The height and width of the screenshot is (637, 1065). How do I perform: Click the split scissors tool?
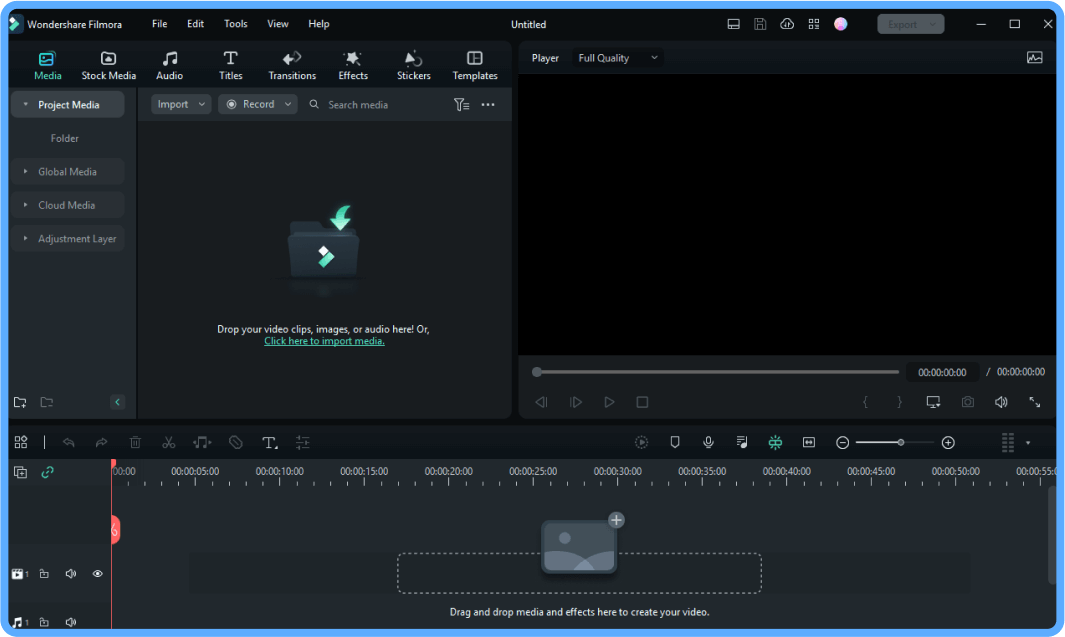pos(169,442)
